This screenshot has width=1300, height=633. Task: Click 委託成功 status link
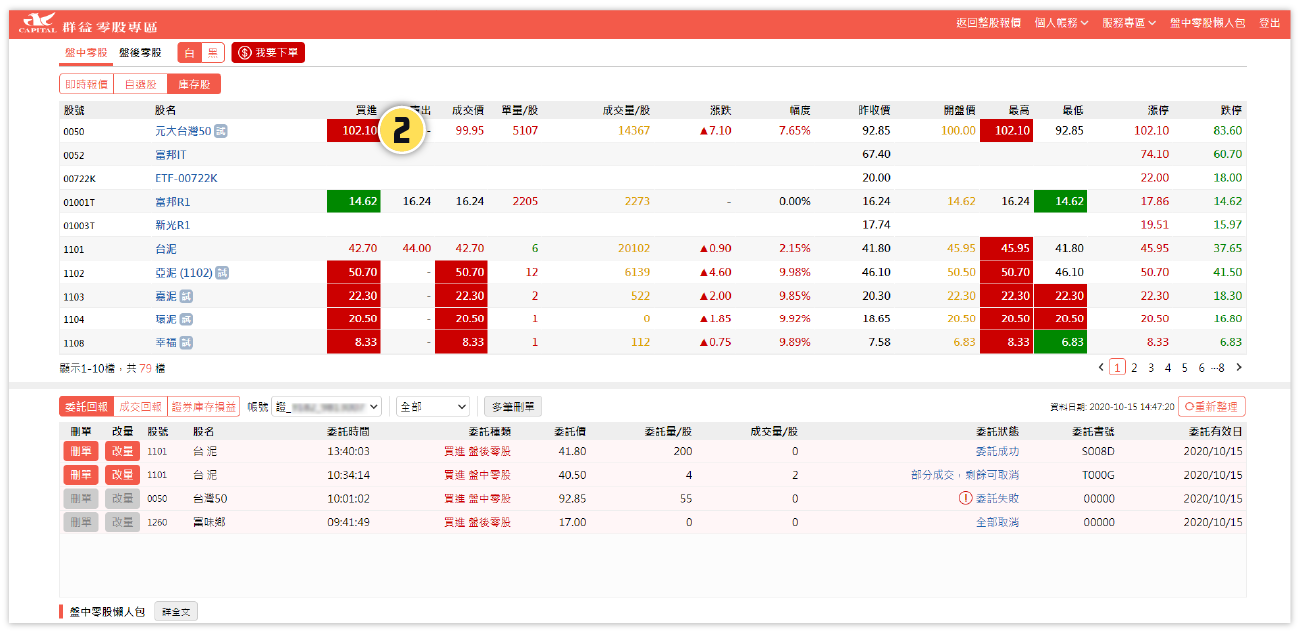tap(997, 451)
